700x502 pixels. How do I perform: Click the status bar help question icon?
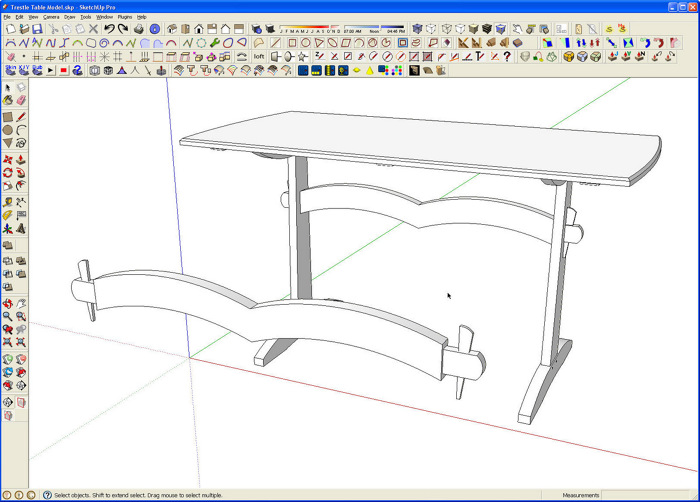tap(47, 495)
